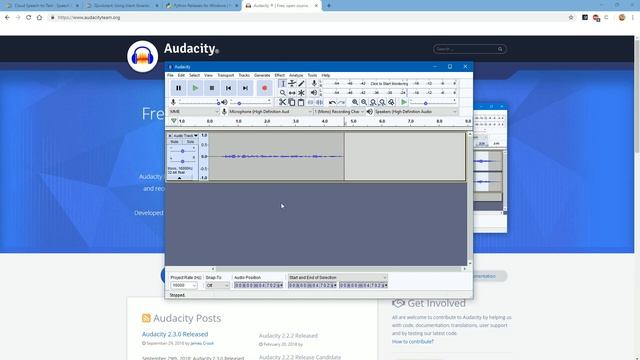Screen dimensions: 640x360
Task: Close the audio track with its X
Action: click(170, 136)
